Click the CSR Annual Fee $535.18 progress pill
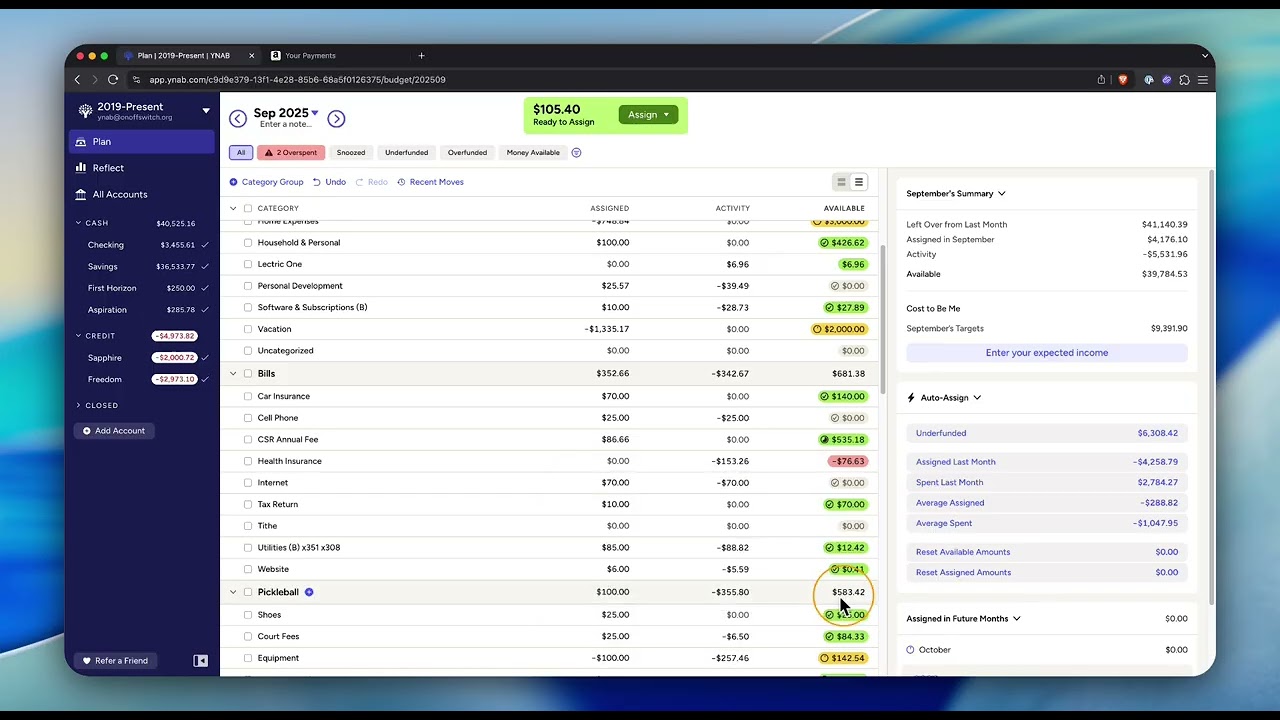 [x=843, y=440]
